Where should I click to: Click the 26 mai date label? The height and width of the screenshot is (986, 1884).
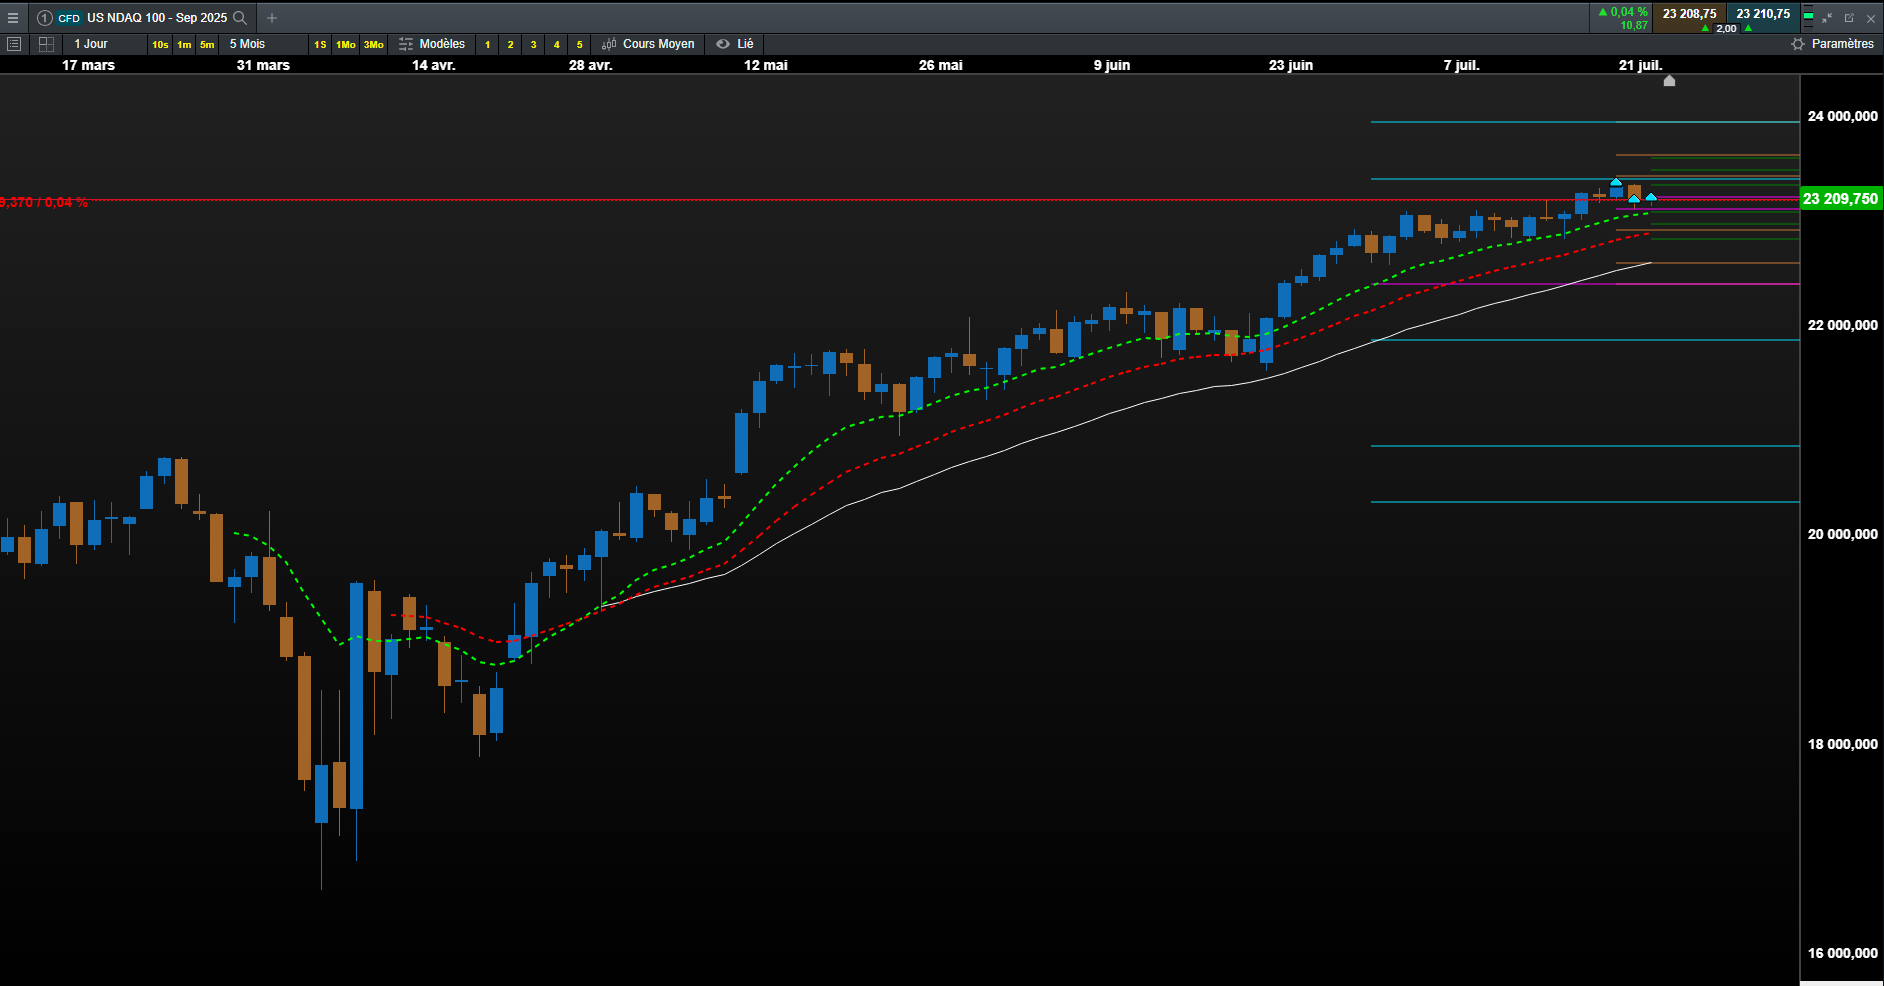click(941, 65)
